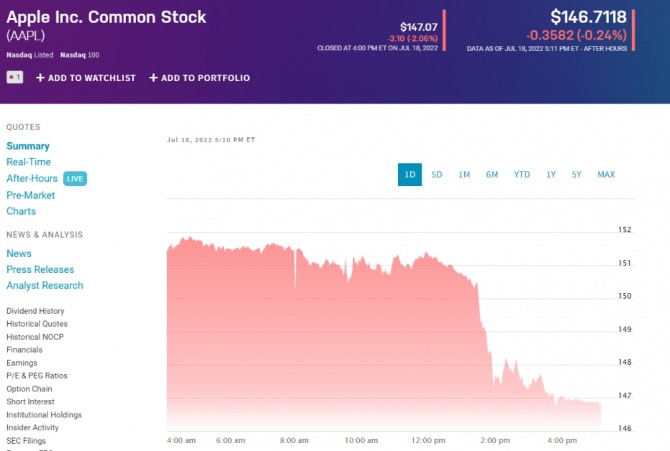This screenshot has height=451, width=670.
Task: Go to the Charts section
Action: (x=21, y=211)
